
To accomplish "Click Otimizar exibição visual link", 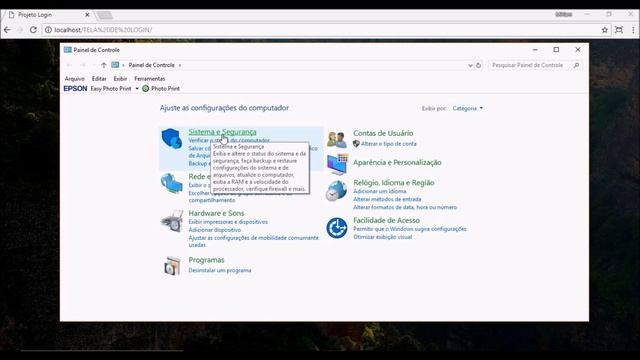I will 382,237.
